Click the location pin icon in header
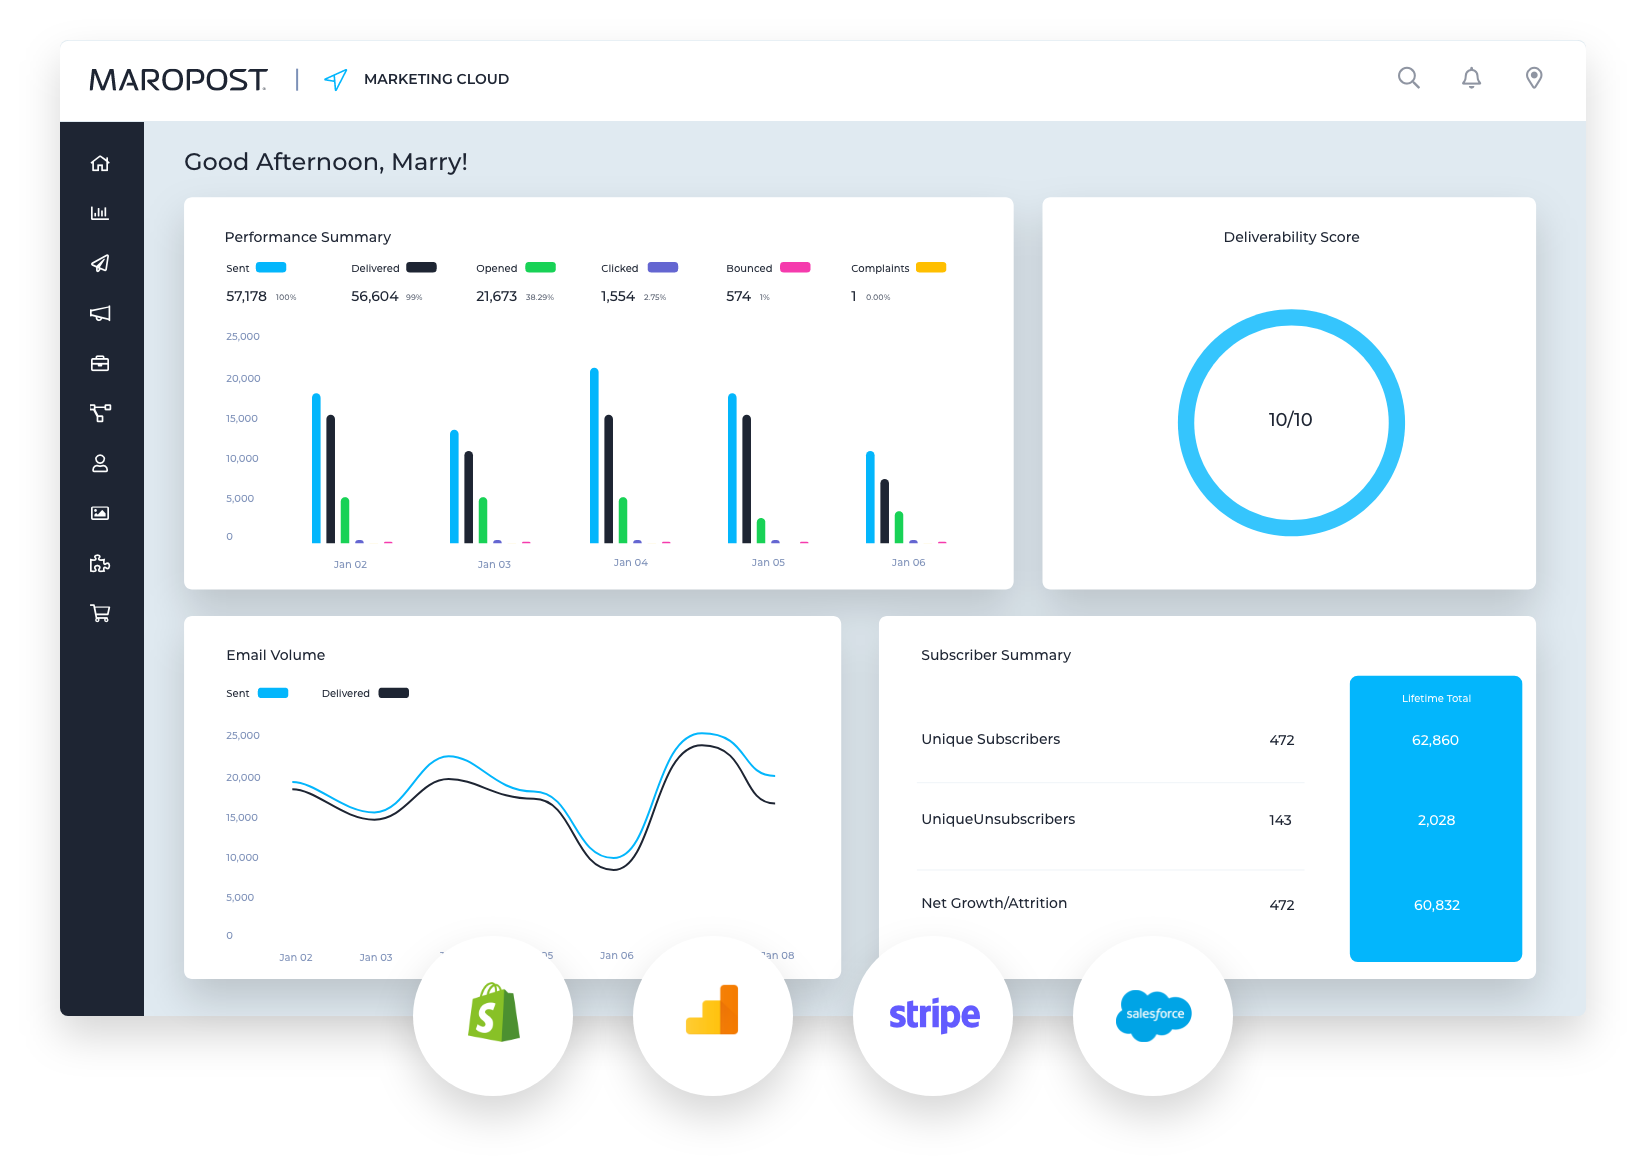Viewport: 1646px width, 1176px height. coord(1534,78)
